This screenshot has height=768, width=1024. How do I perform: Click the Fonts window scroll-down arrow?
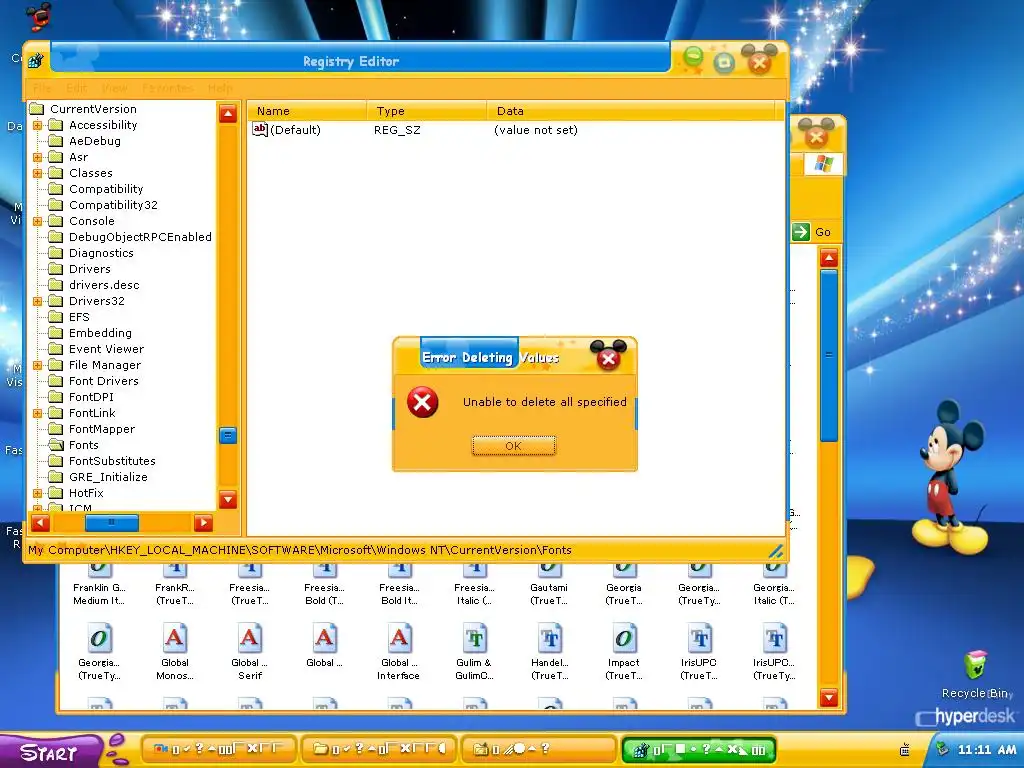point(829,697)
